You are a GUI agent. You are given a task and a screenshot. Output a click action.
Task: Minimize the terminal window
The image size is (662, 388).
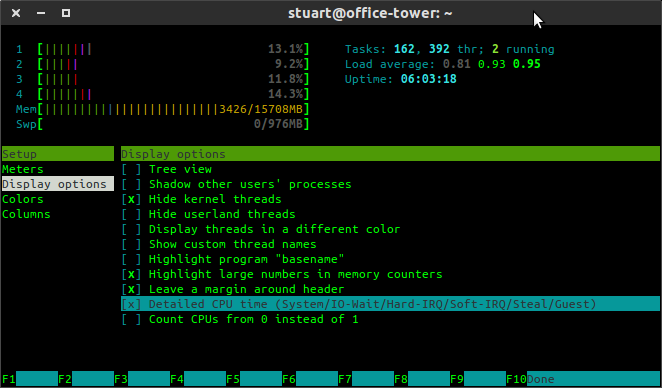(41, 13)
